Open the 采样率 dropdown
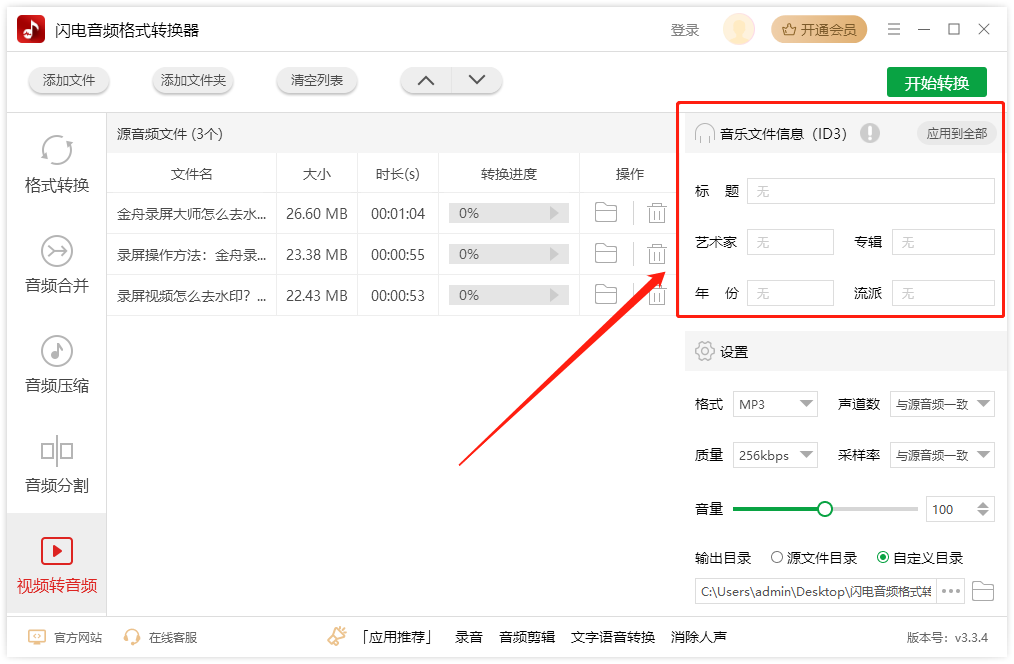Screen dimensions: 1014x664 coord(941,455)
